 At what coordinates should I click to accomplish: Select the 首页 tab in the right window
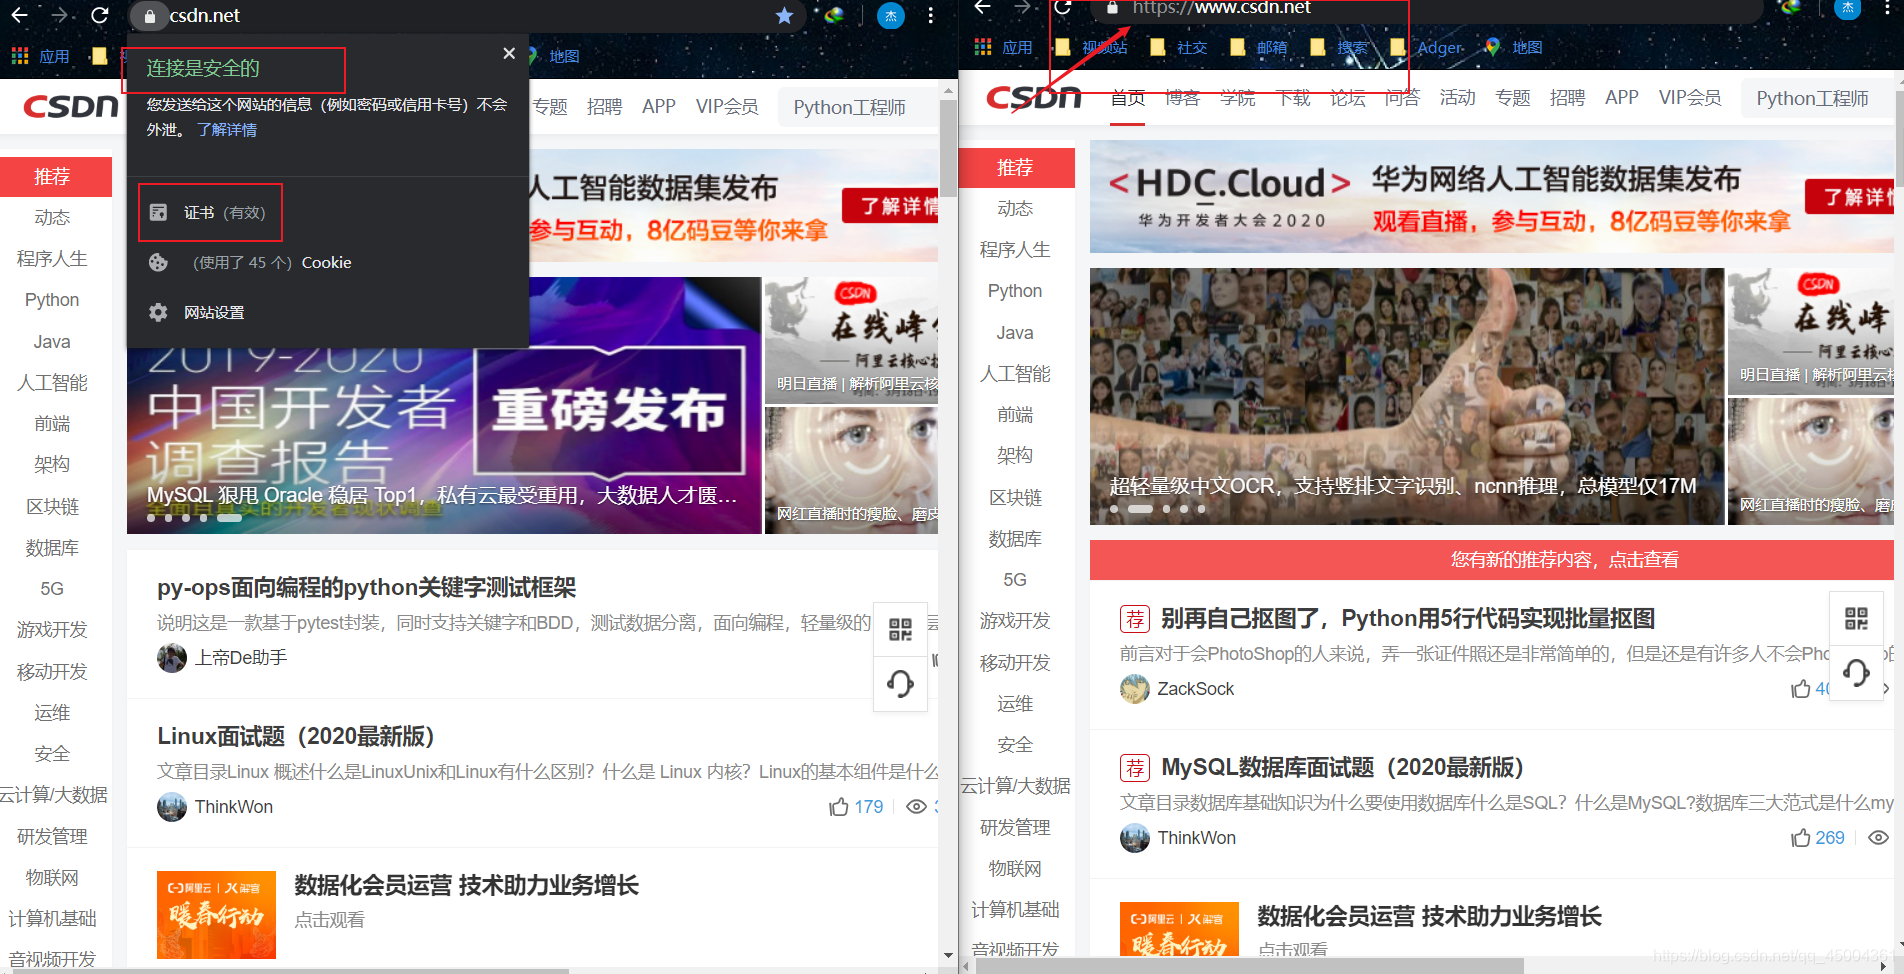pyautogui.click(x=1128, y=98)
